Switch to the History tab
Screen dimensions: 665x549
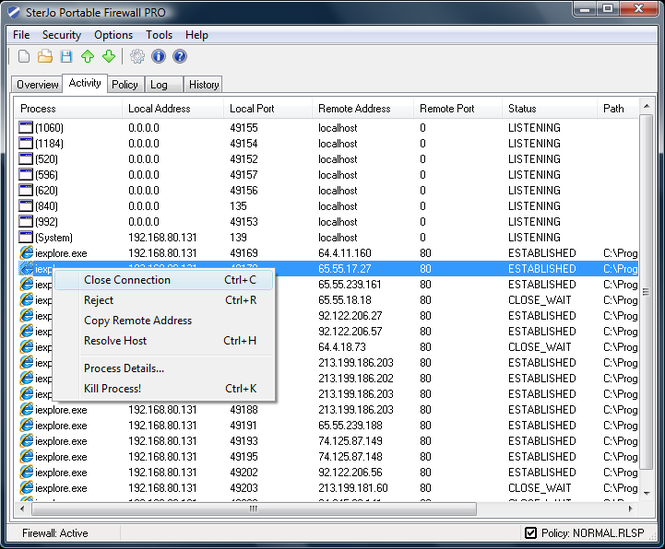[204, 85]
